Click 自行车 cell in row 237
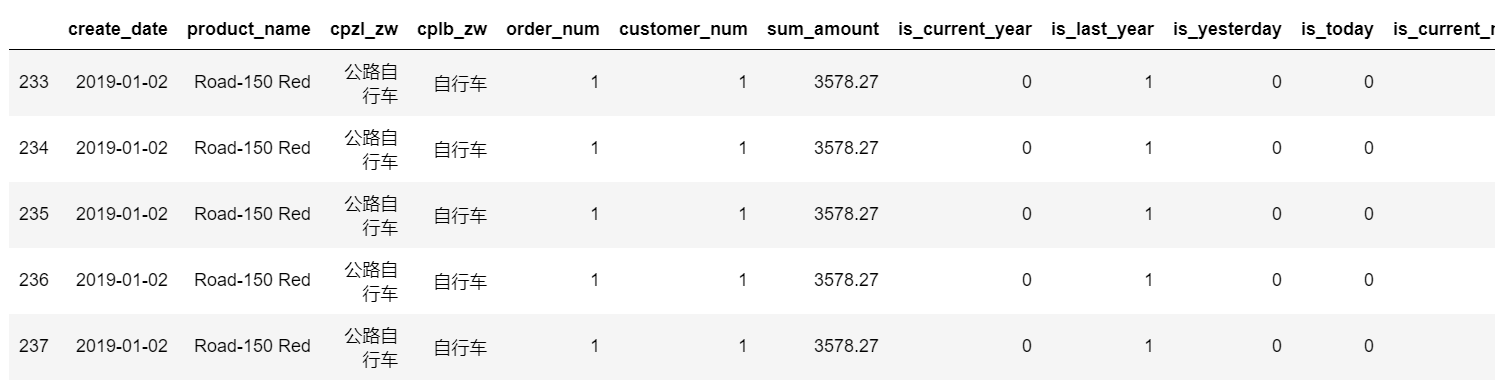 [x=460, y=347]
